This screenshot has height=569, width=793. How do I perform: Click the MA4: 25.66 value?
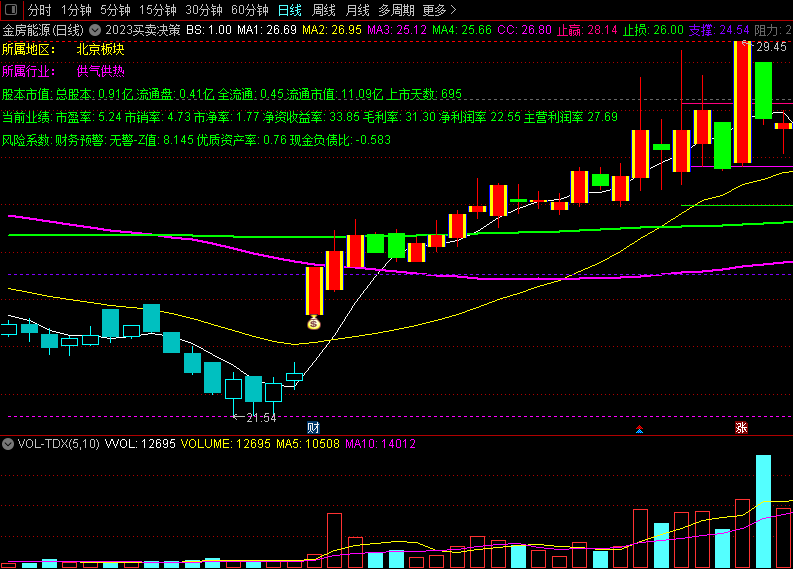pos(462,30)
